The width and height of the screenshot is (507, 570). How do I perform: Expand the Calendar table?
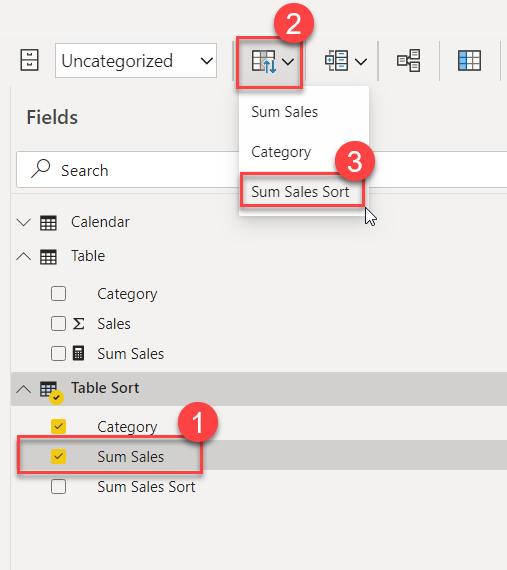24,222
